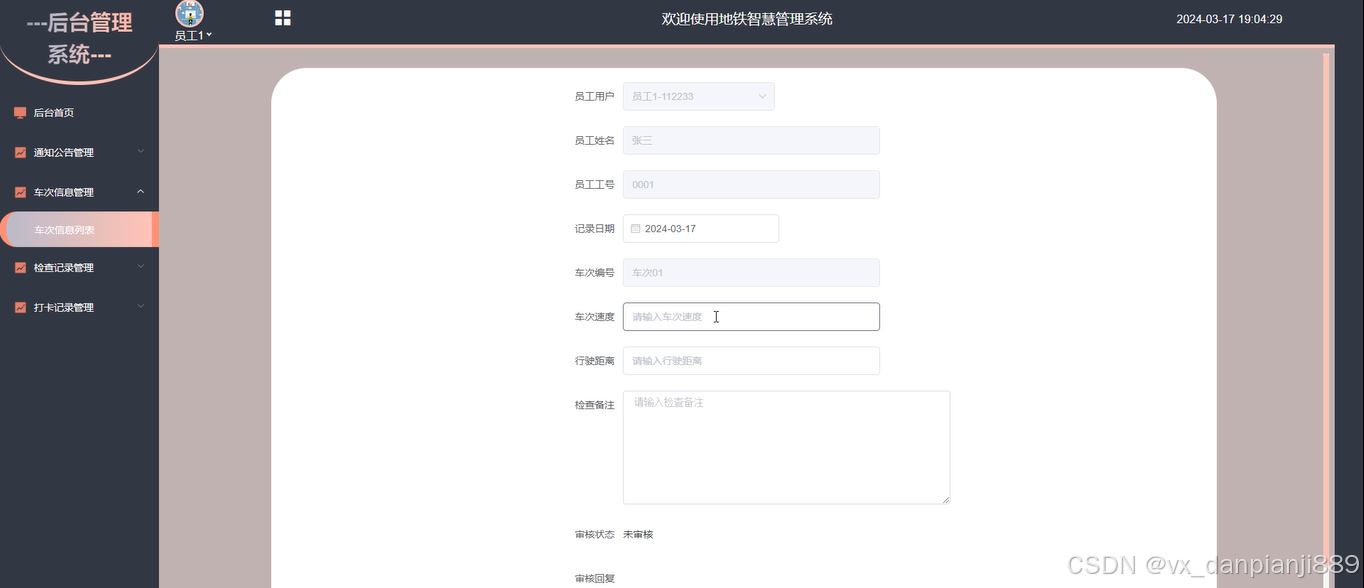
Task: Click the 车次信息管理 chart icon
Action: point(20,192)
